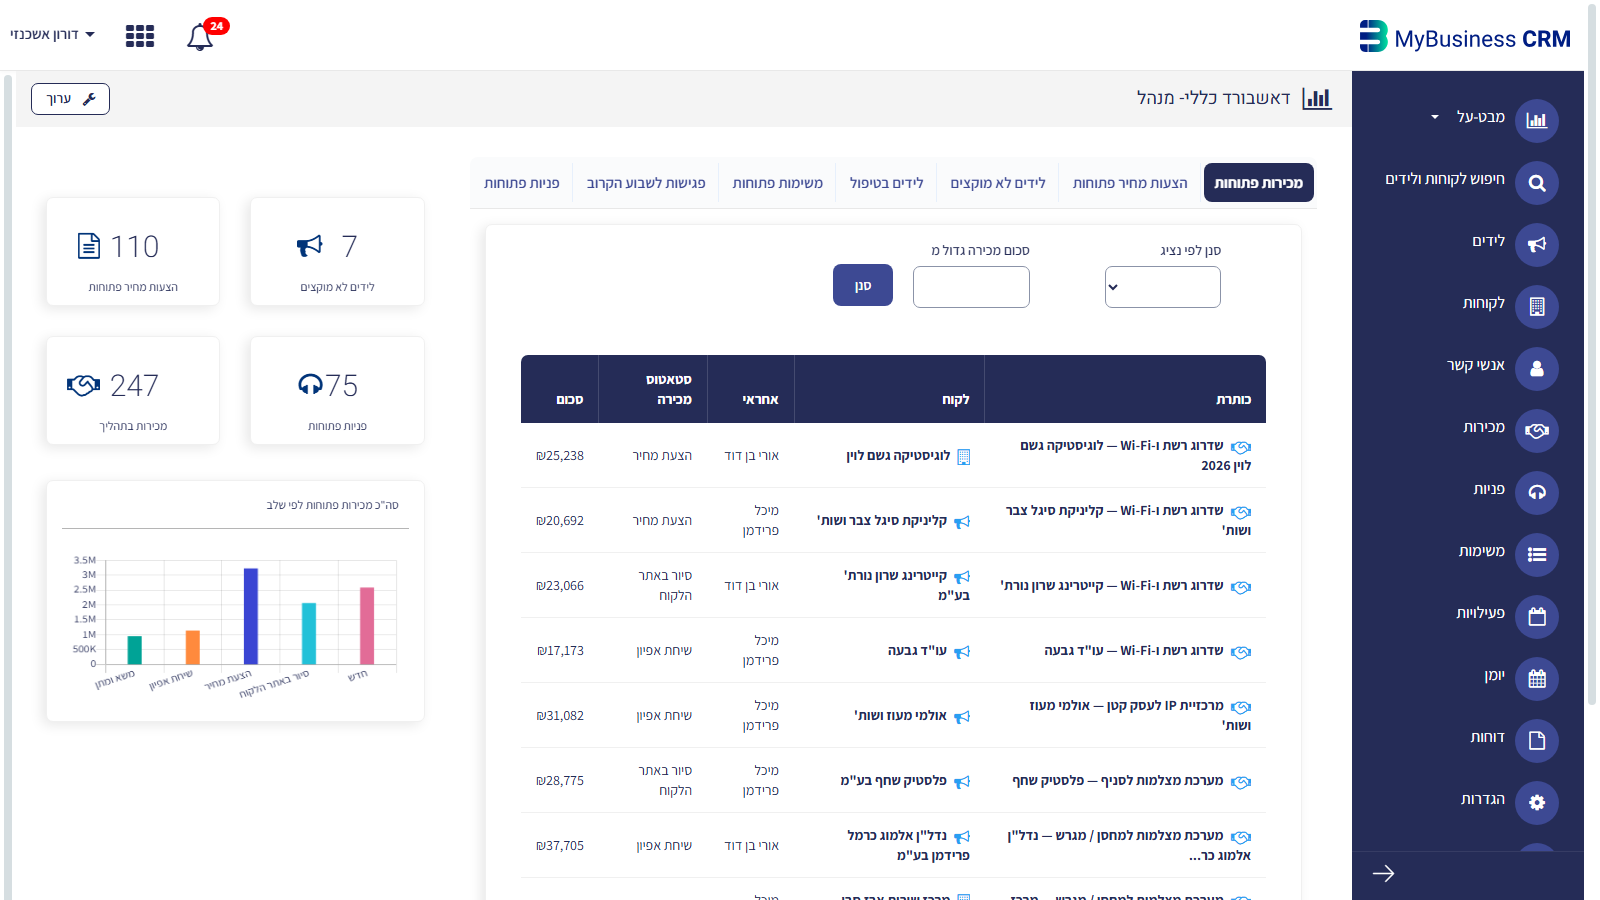Collapse sidebar with the arrow icon
Image resolution: width=1600 pixels, height=900 pixels.
click(x=1383, y=874)
